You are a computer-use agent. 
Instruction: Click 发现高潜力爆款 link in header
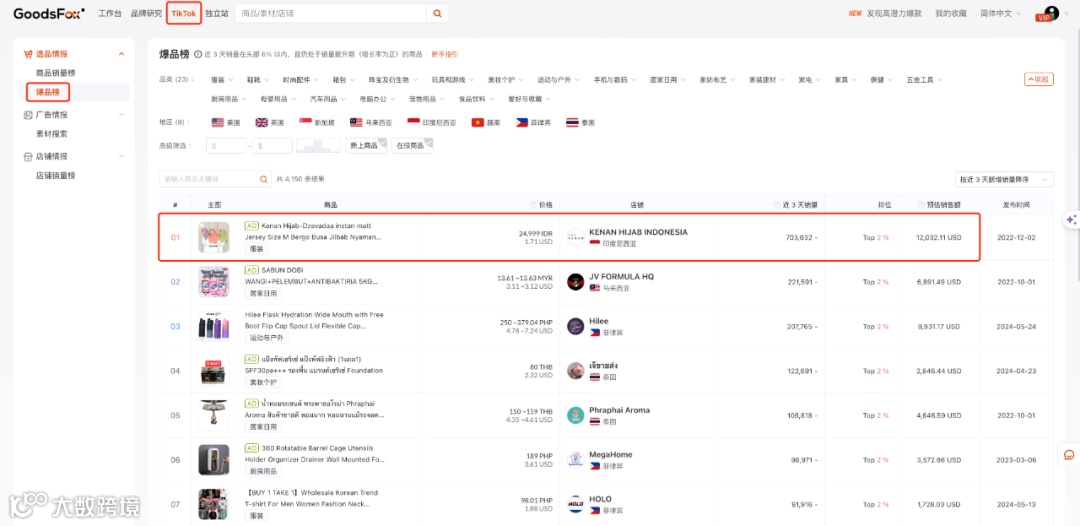[893, 13]
